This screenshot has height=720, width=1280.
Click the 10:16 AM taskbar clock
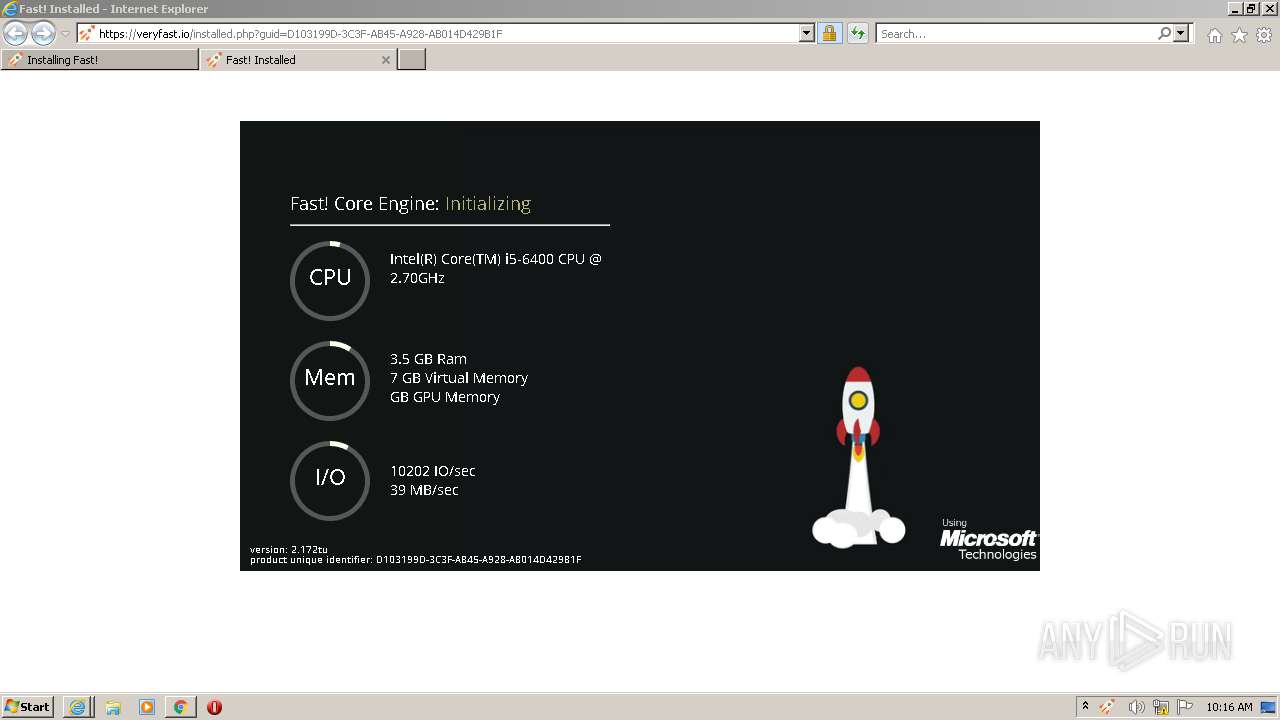point(1229,707)
